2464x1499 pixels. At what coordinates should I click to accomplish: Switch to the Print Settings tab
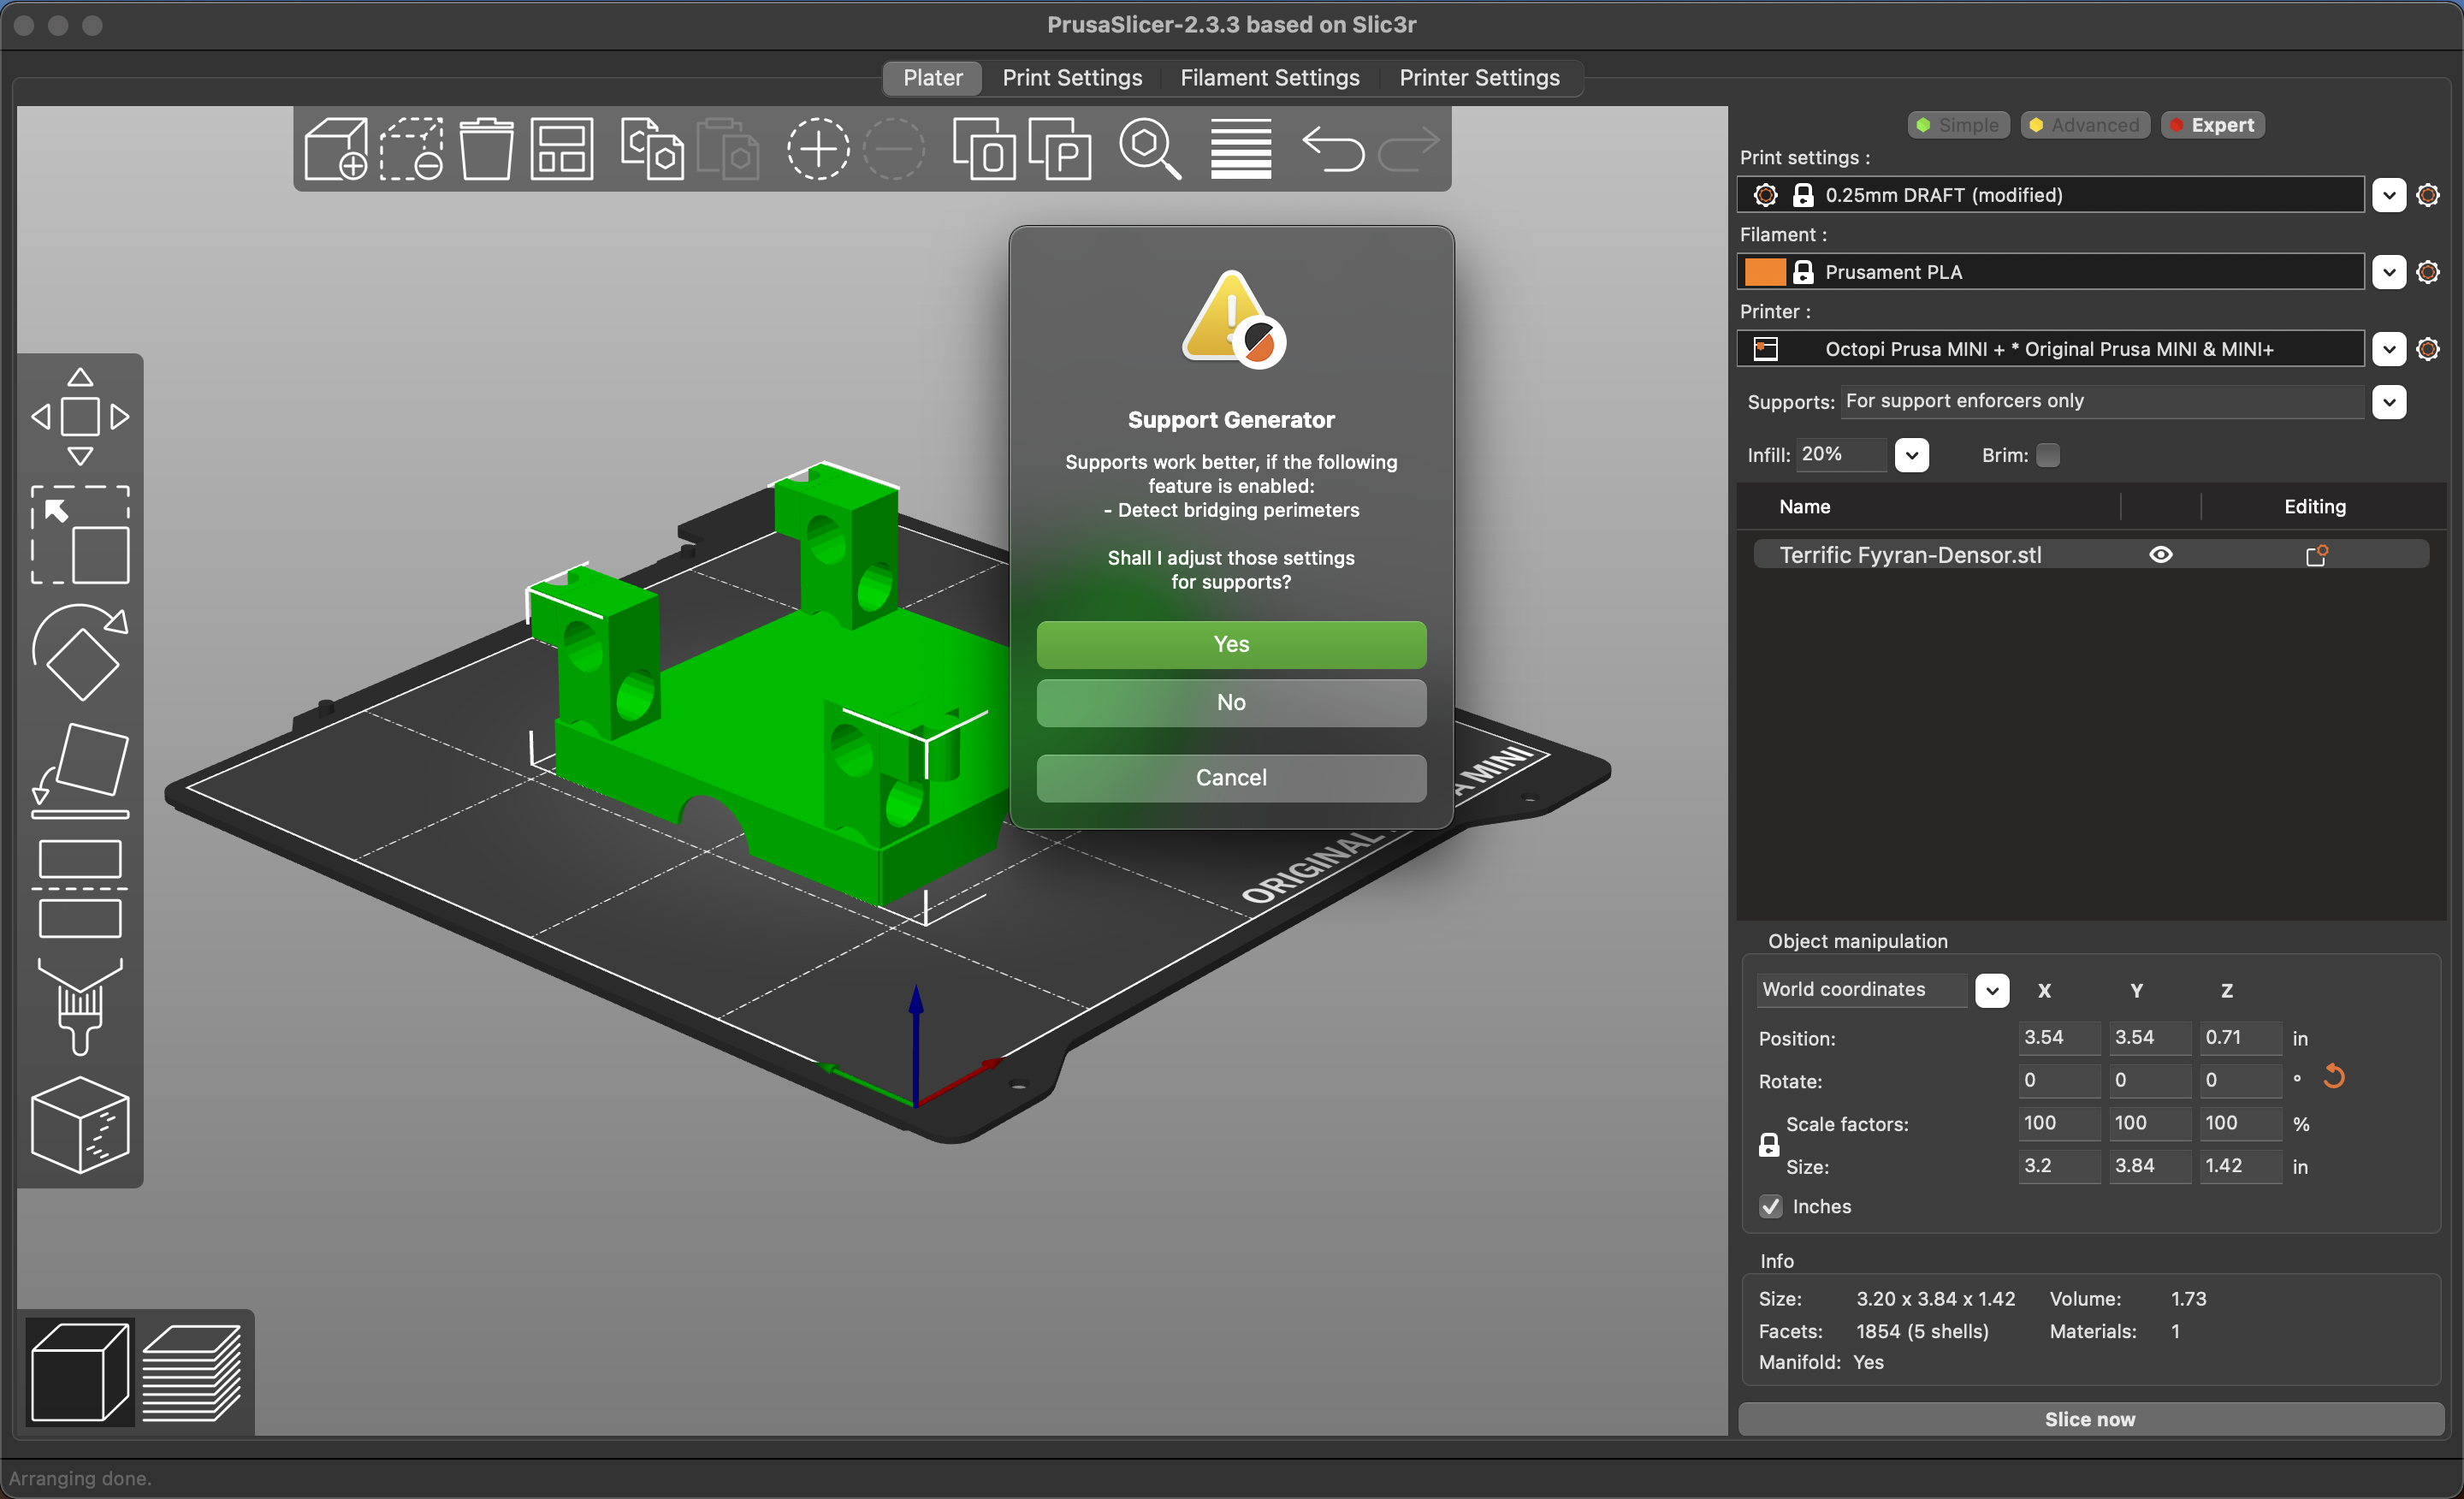(1071, 78)
